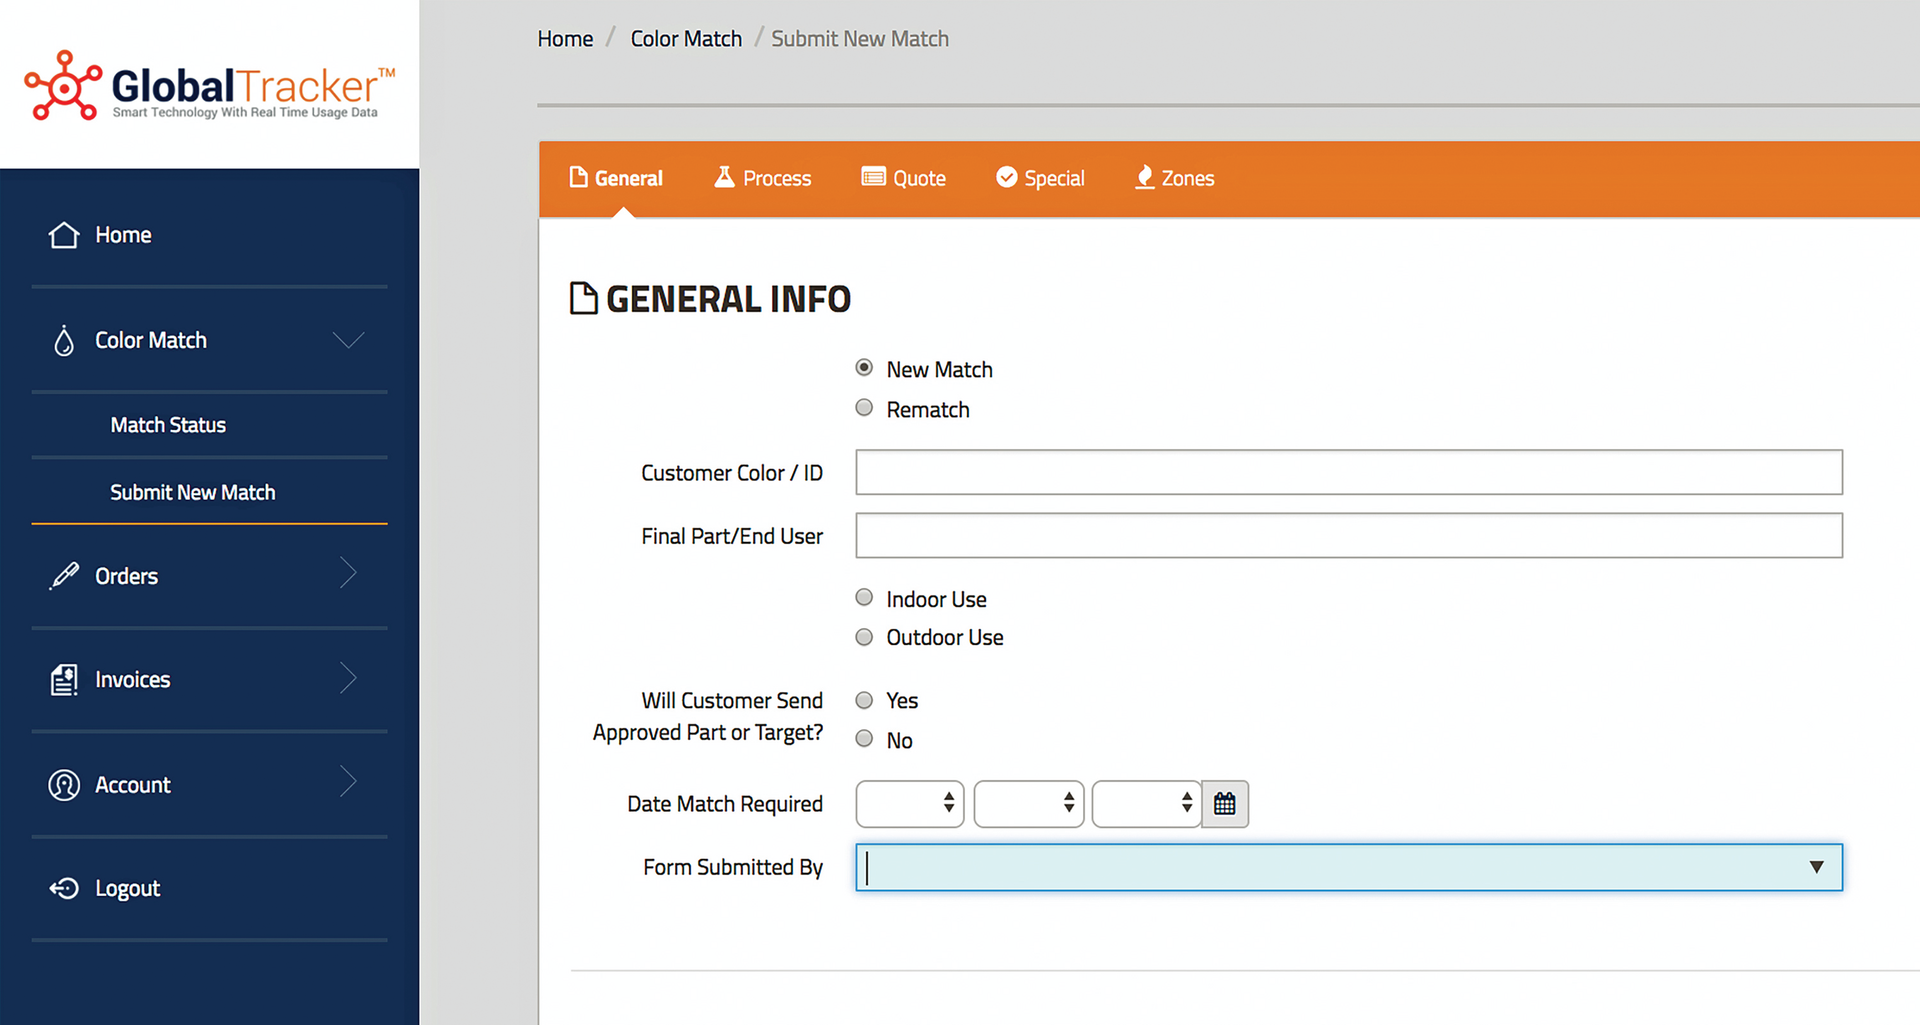Increment the first date field stepper

(948, 797)
